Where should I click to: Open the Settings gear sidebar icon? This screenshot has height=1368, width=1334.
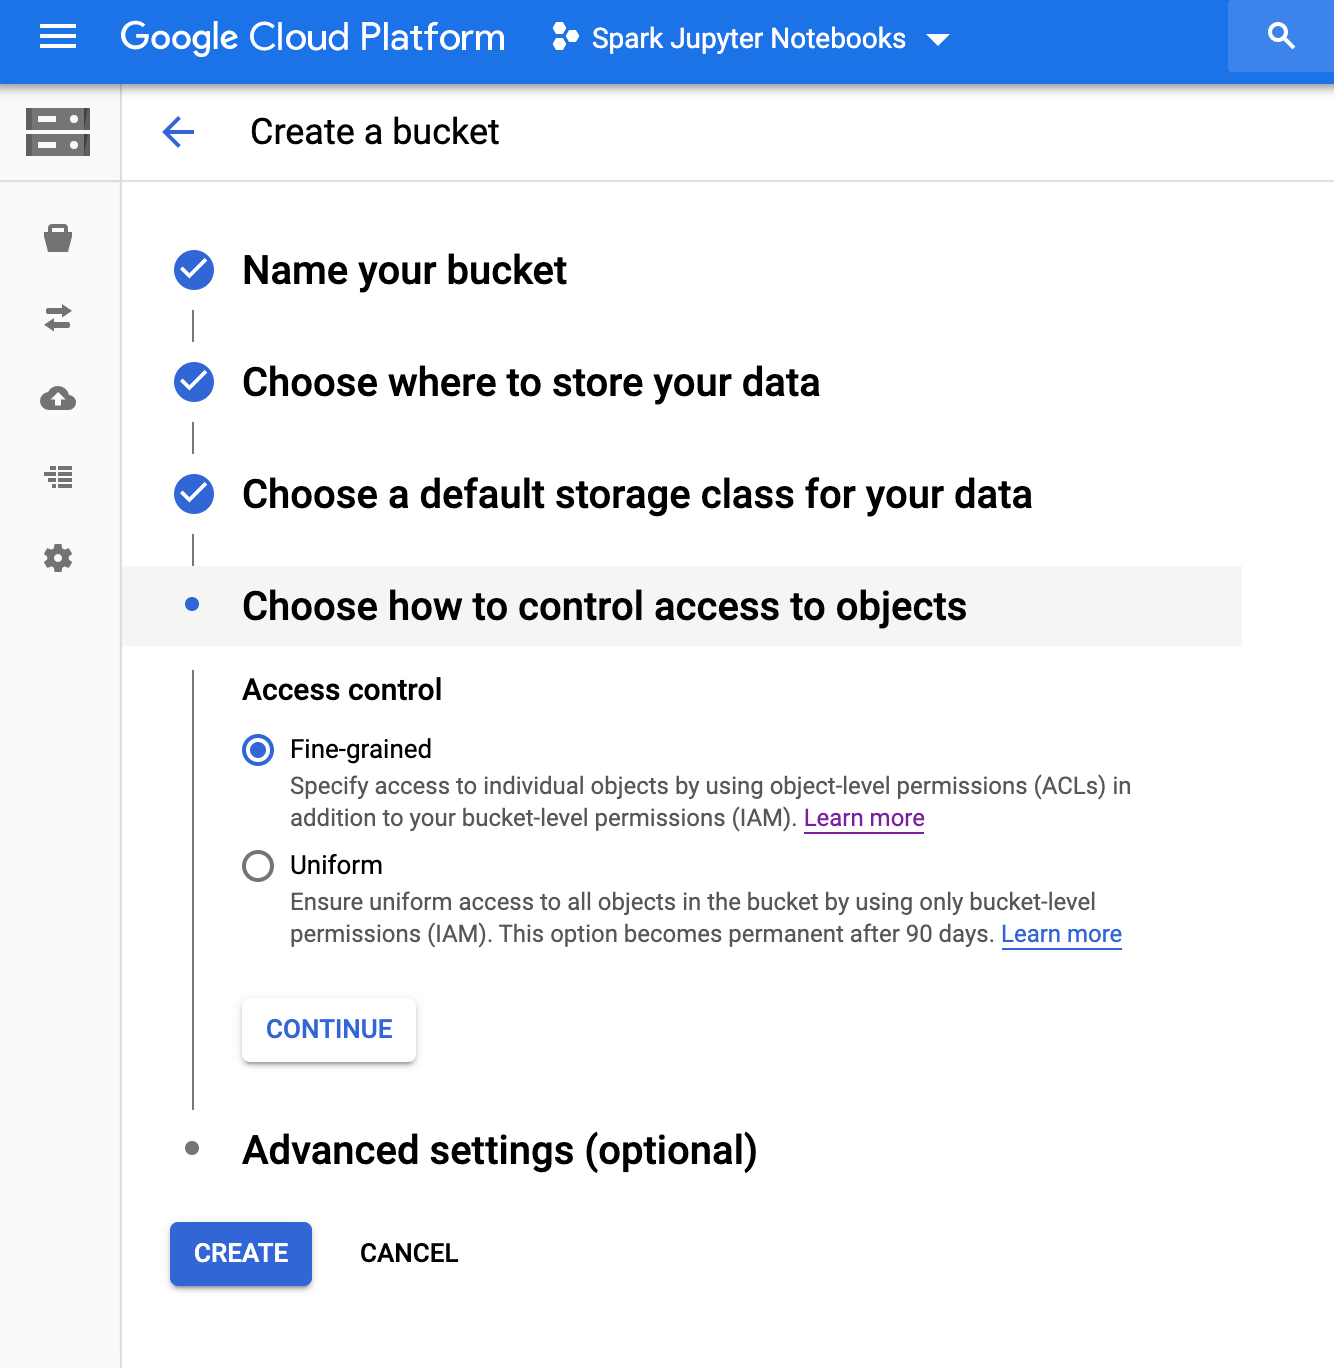[x=58, y=558]
